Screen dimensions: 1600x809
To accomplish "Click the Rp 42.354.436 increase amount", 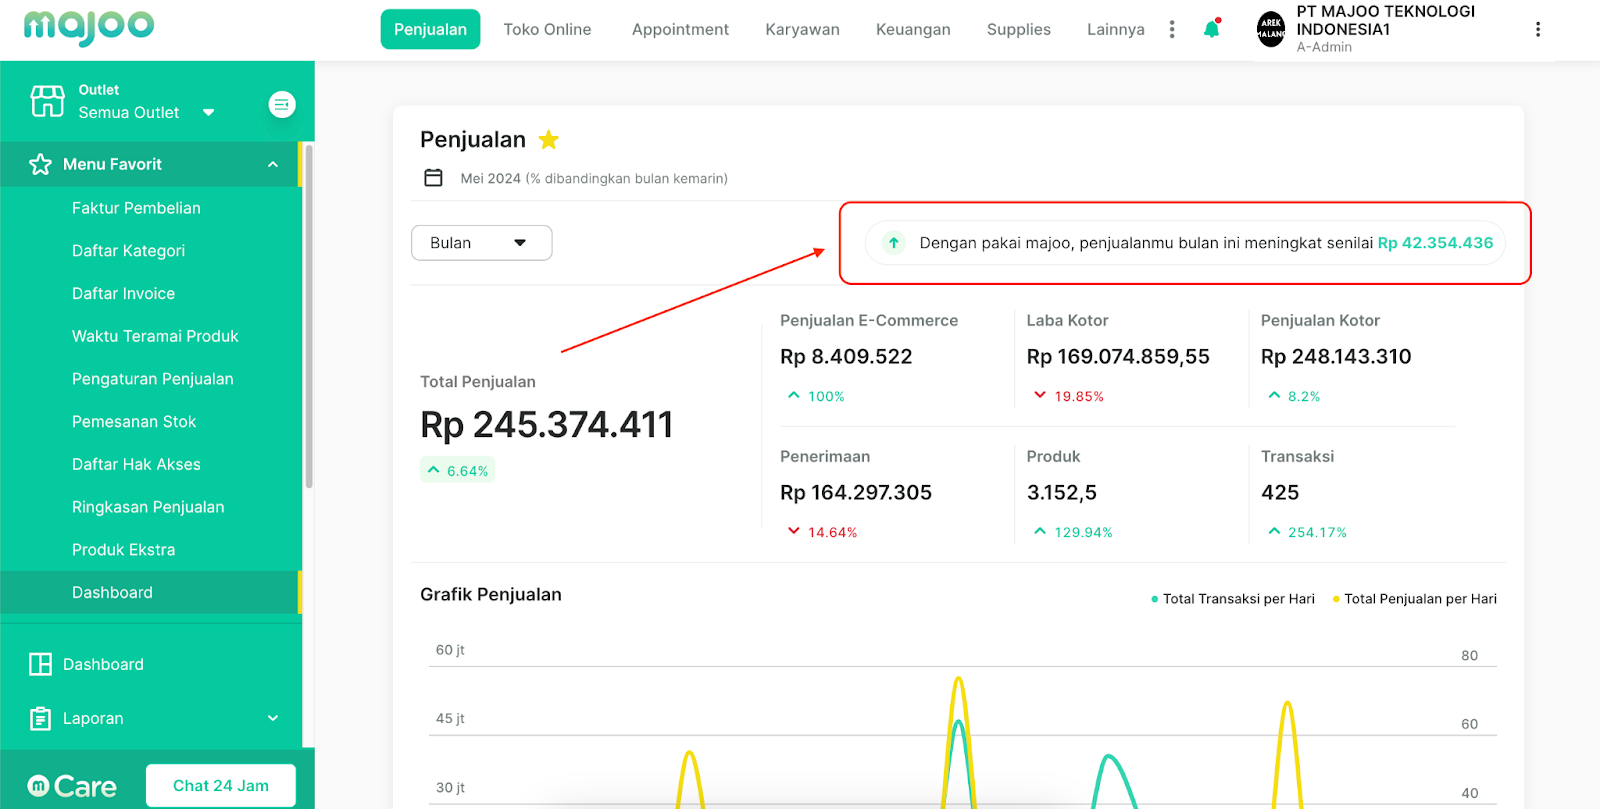I will (x=1435, y=243).
